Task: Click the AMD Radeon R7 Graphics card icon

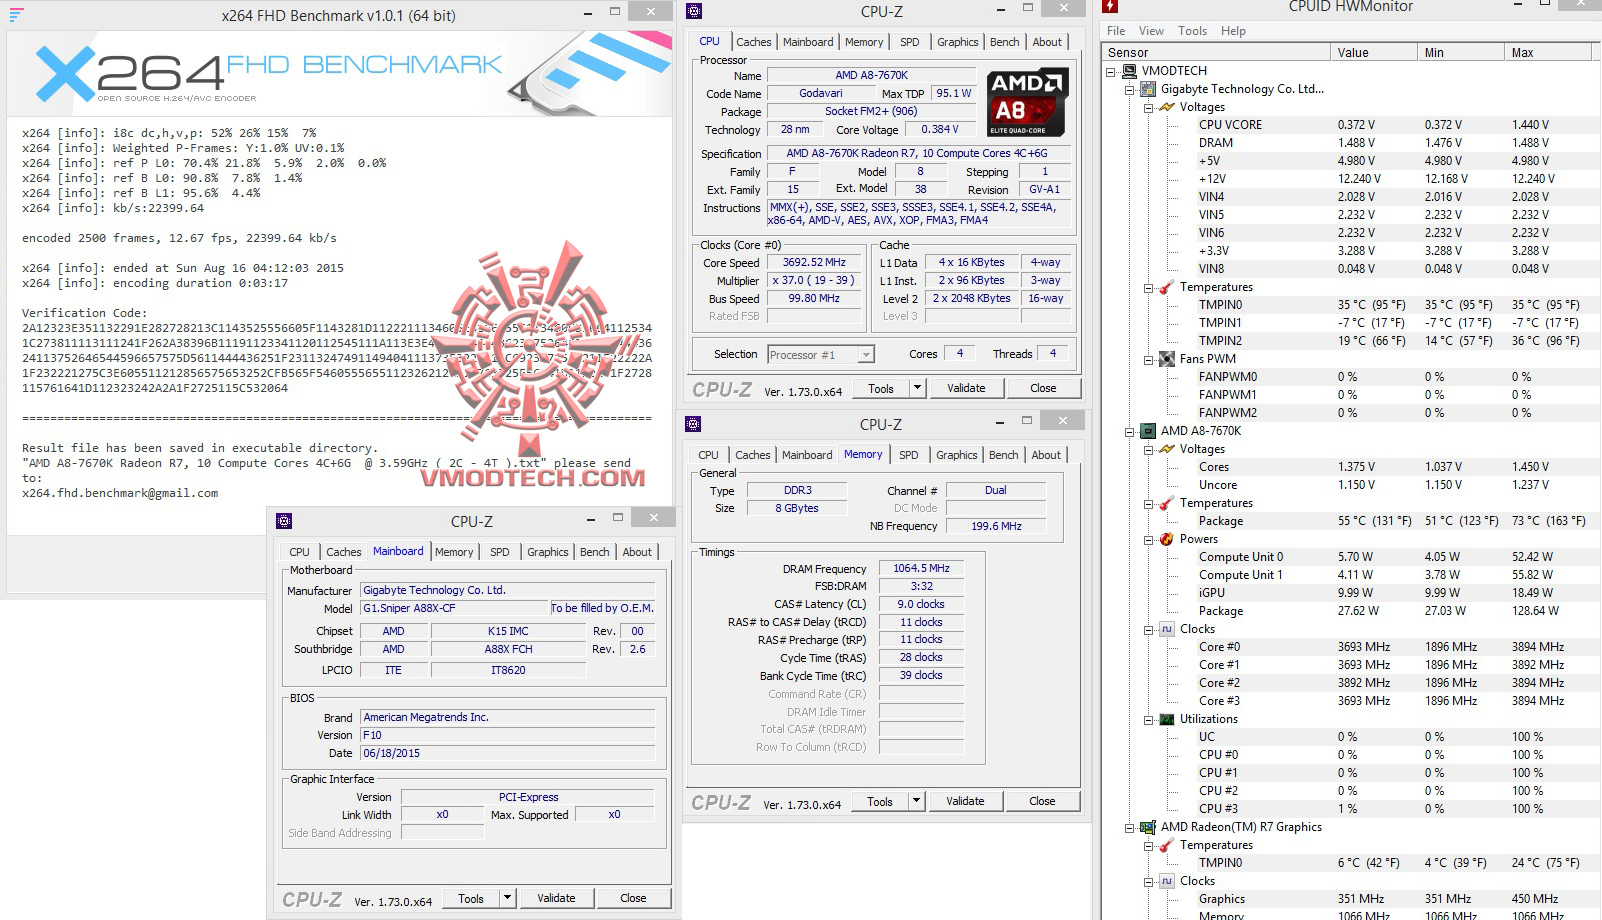Action: click(x=1148, y=827)
